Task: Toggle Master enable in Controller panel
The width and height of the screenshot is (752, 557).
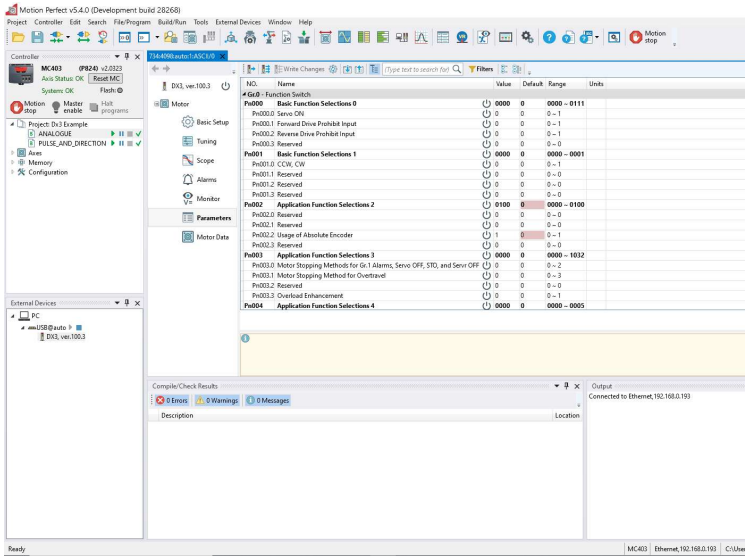Action: [68, 107]
